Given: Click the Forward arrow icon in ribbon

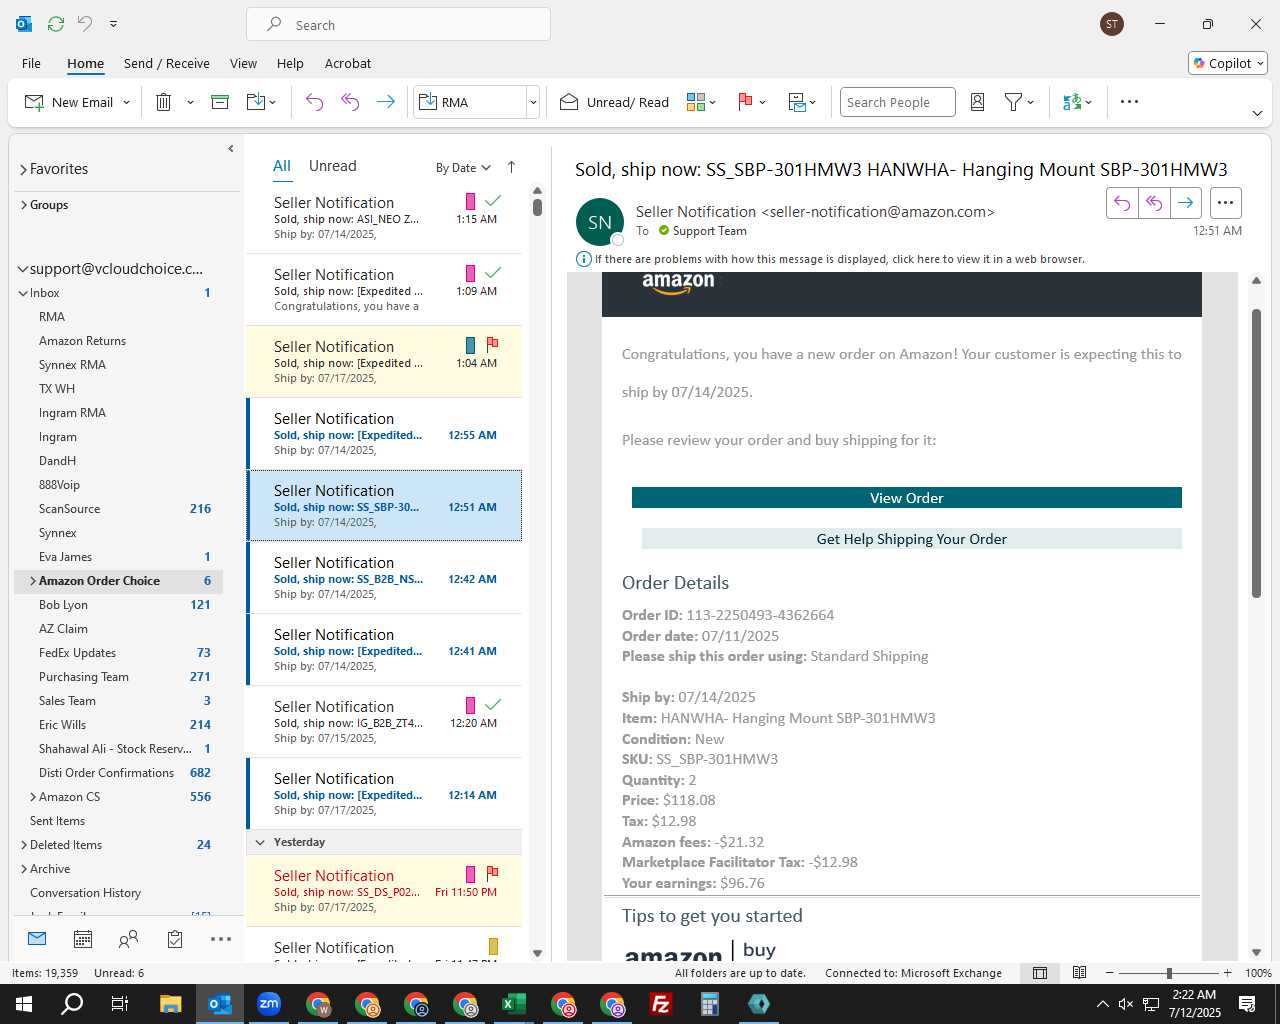Looking at the screenshot, I should pyautogui.click(x=385, y=102).
